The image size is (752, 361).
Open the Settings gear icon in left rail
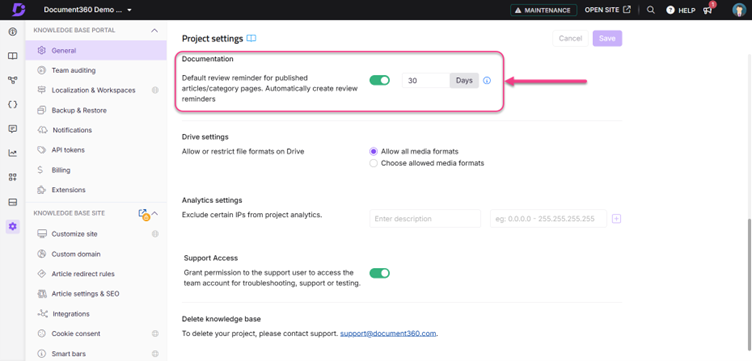tap(12, 226)
